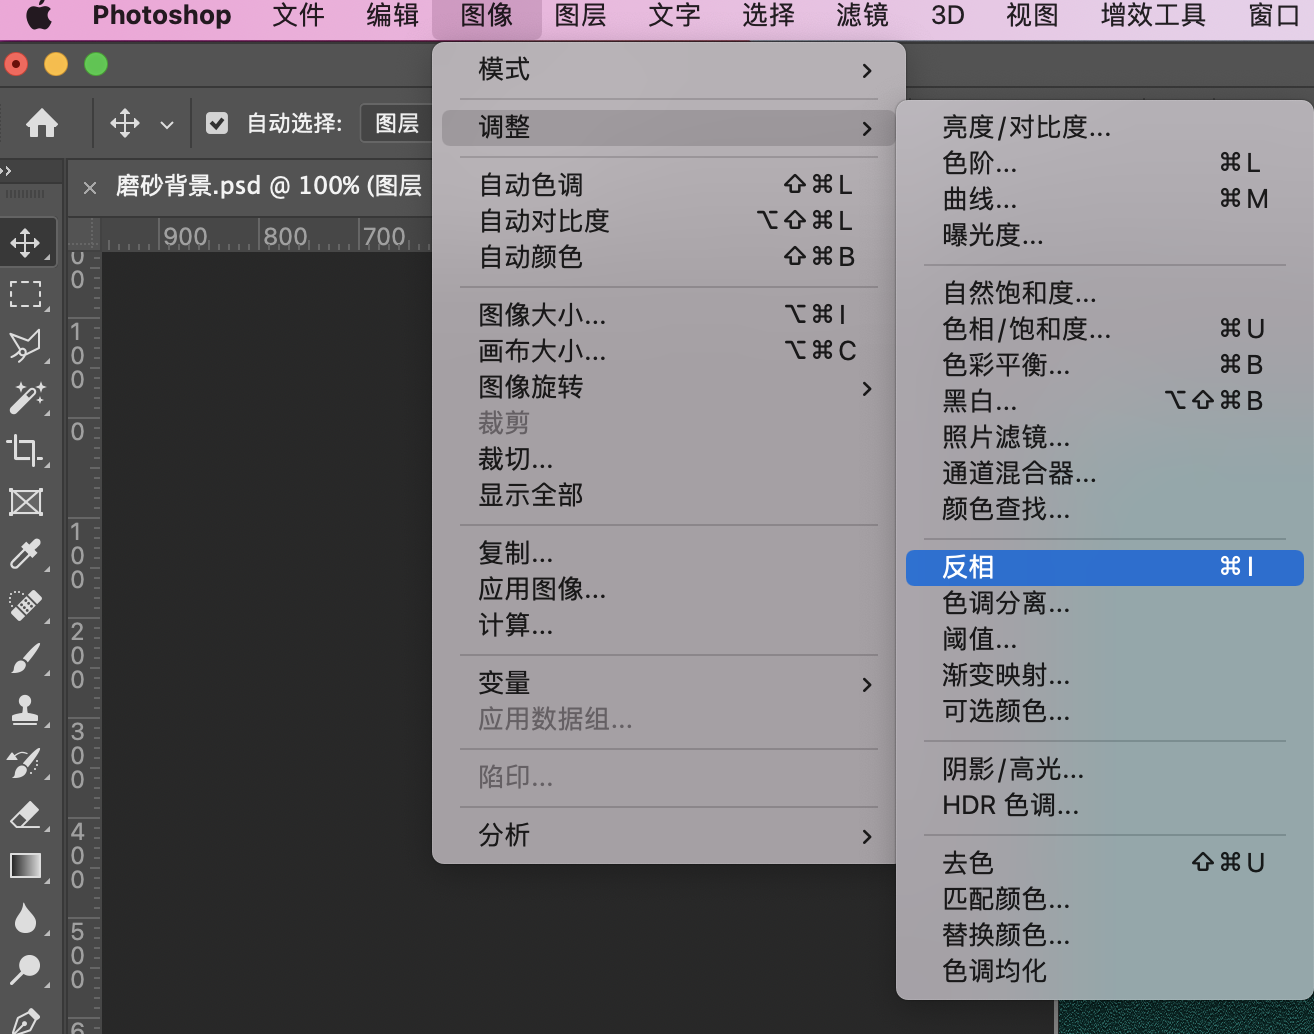Select the Frame tool
1314x1034 pixels.
[26, 502]
